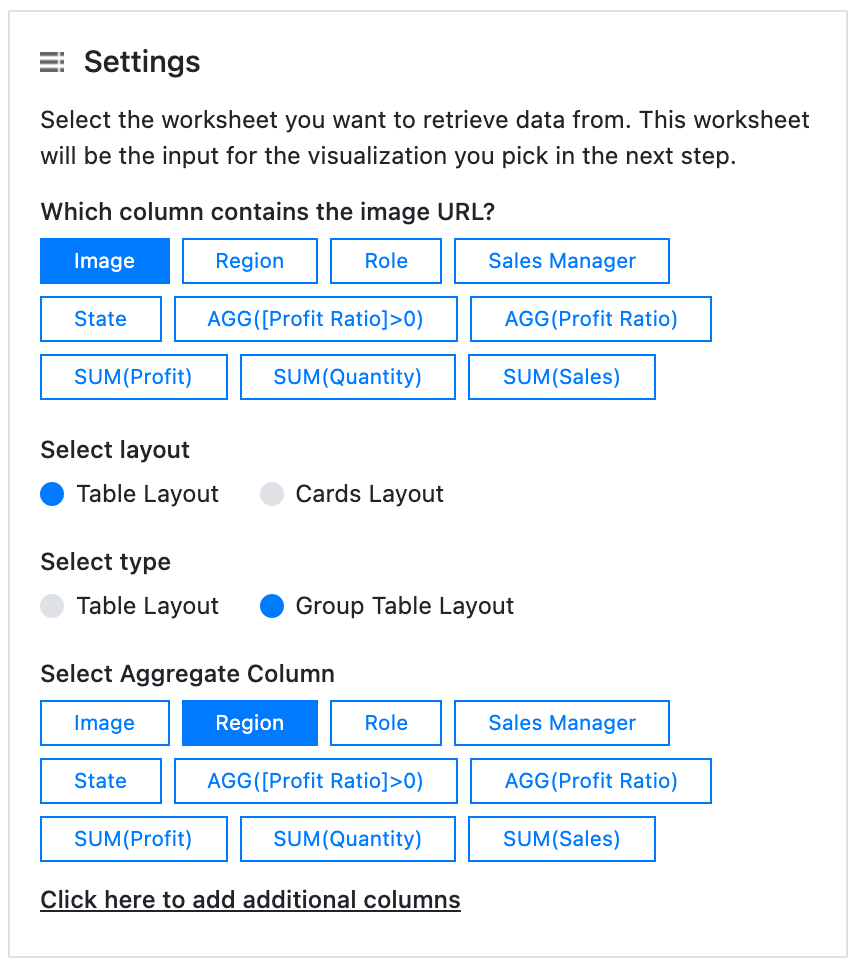Choose Region for the image URL column
Viewport: 858px width, 968px height.
point(249,261)
